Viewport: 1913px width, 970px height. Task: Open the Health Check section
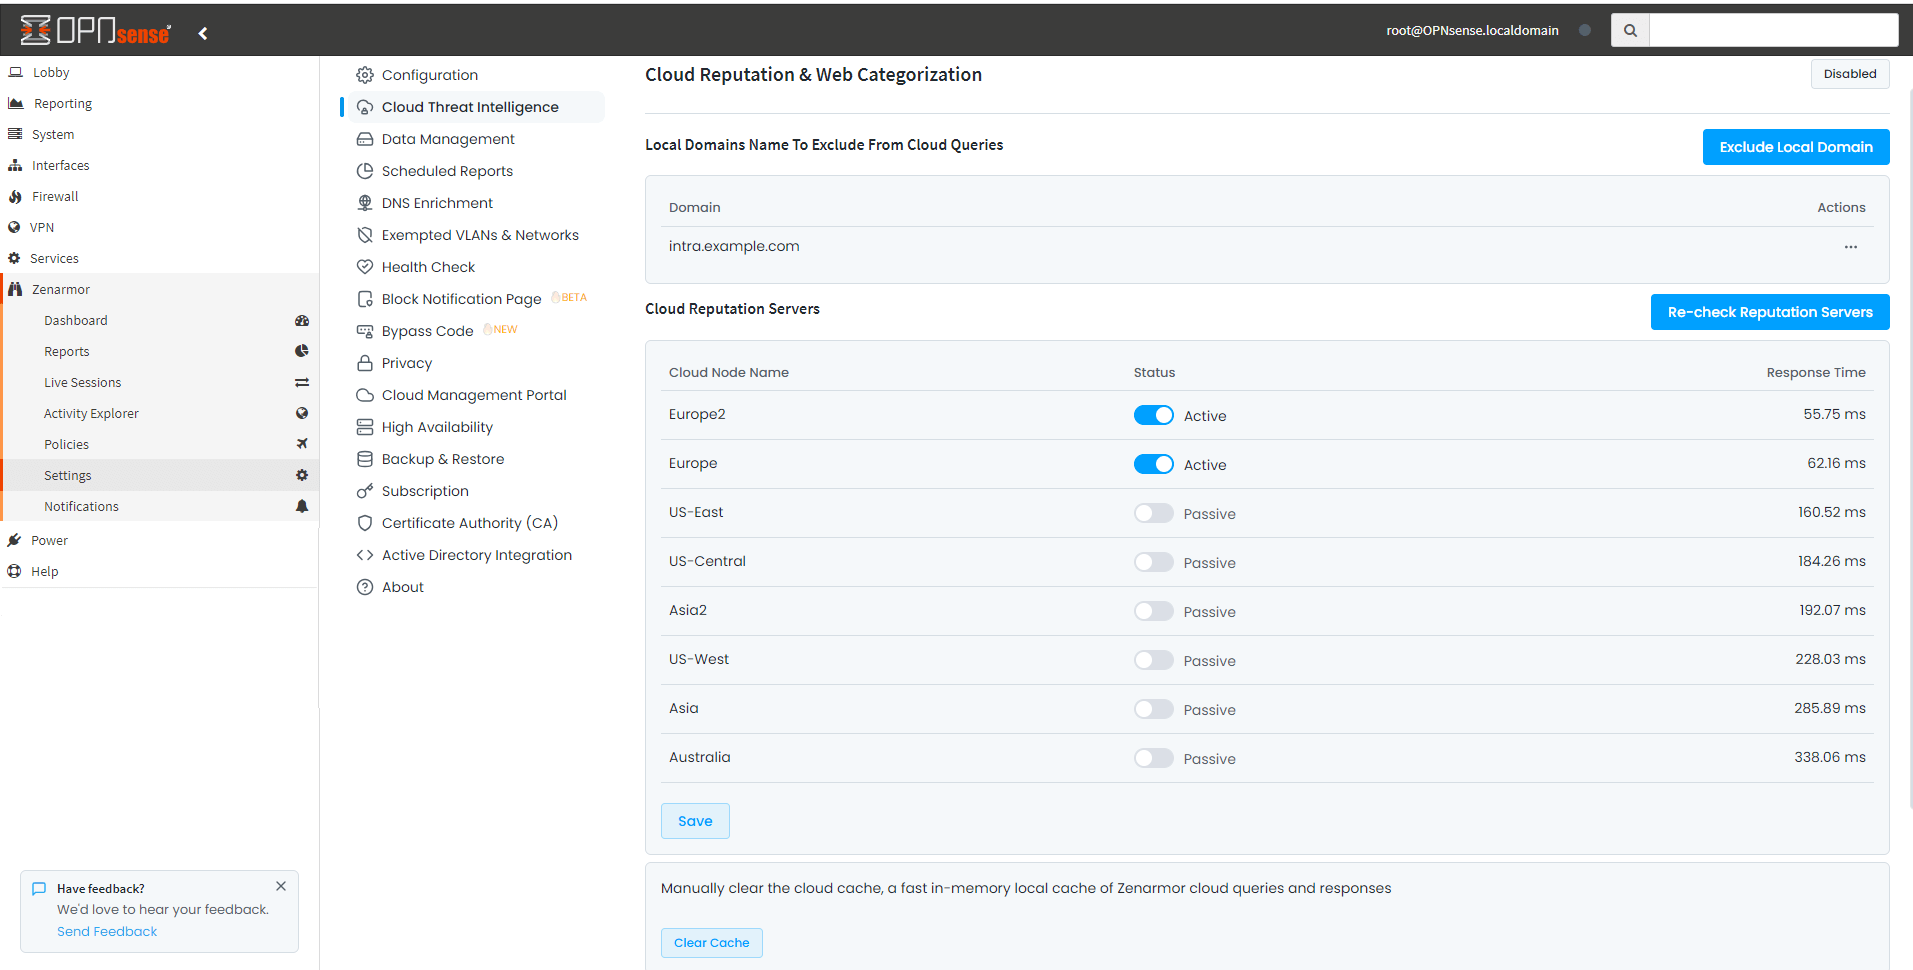pos(428,266)
